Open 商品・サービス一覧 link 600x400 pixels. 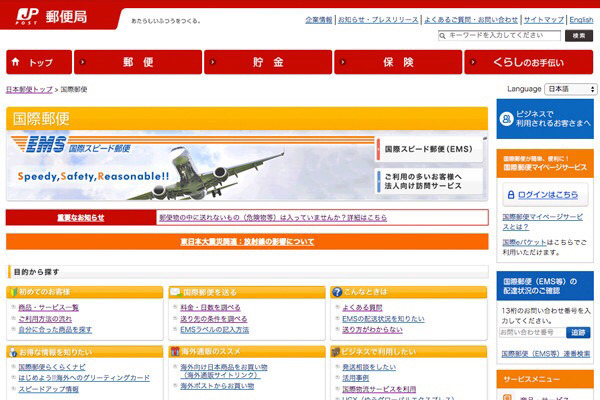pos(49,307)
